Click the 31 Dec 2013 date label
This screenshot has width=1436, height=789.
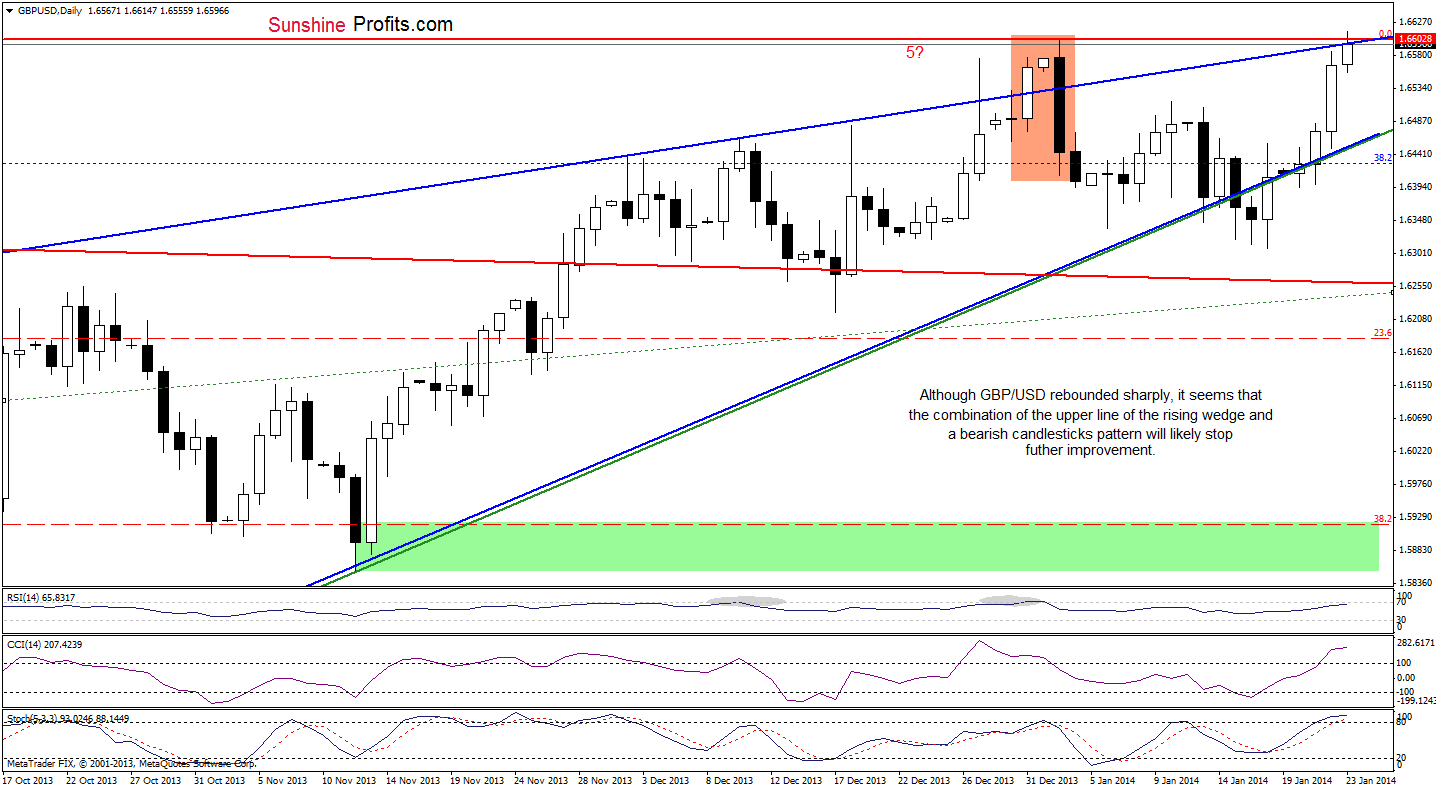coord(1053,780)
